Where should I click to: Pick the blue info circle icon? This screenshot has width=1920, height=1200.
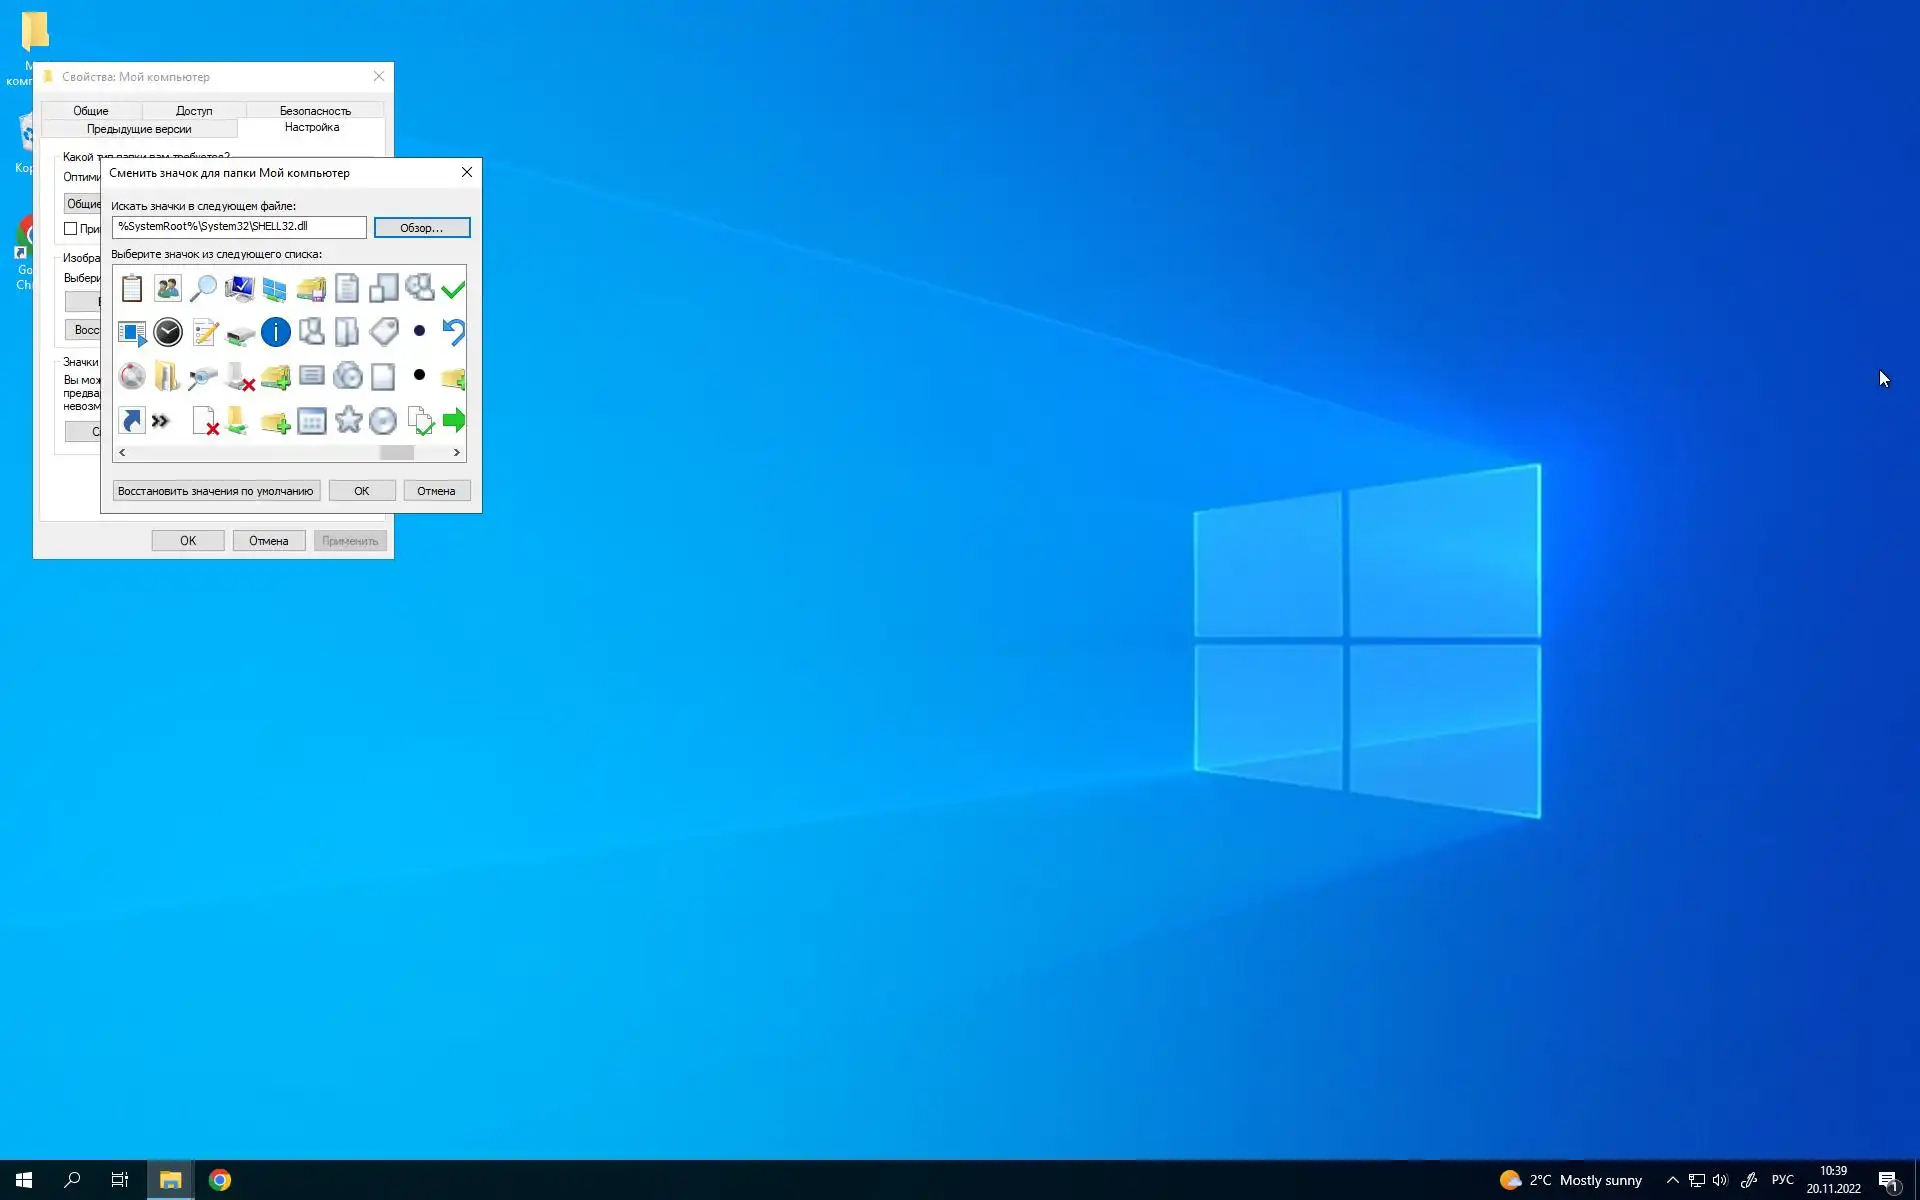pos(275,332)
